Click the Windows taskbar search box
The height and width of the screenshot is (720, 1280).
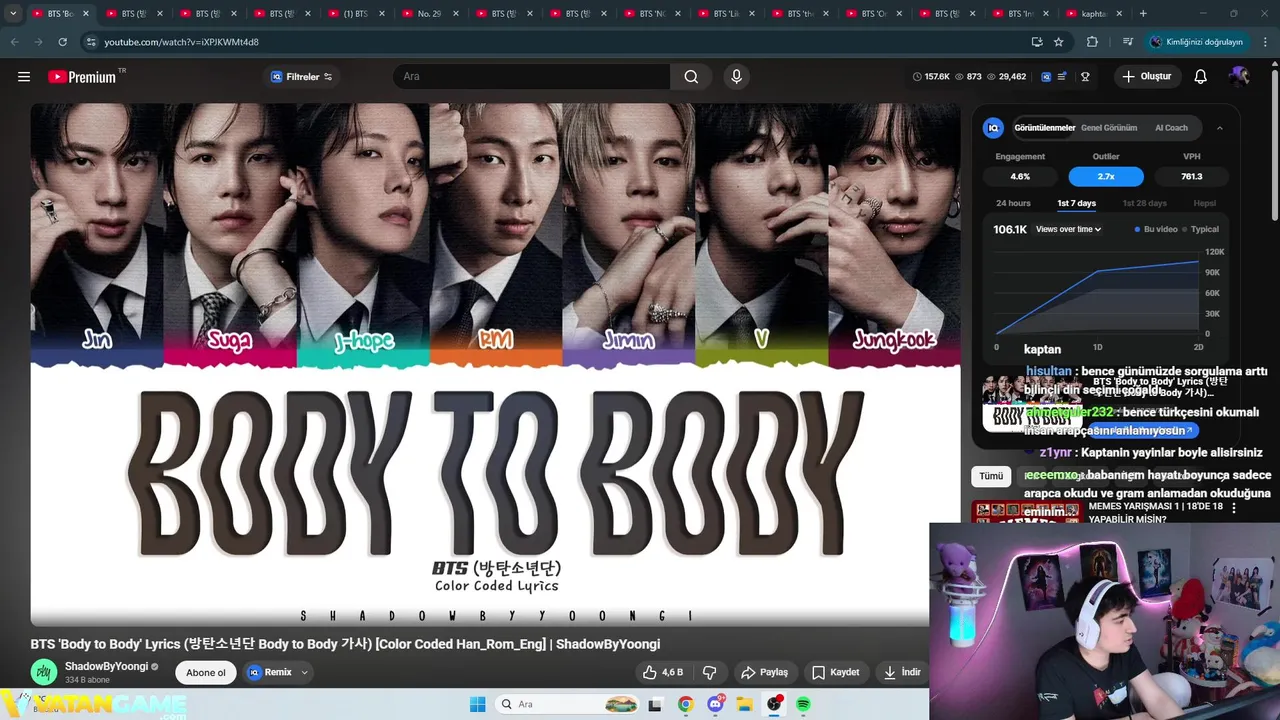pos(568,704)
